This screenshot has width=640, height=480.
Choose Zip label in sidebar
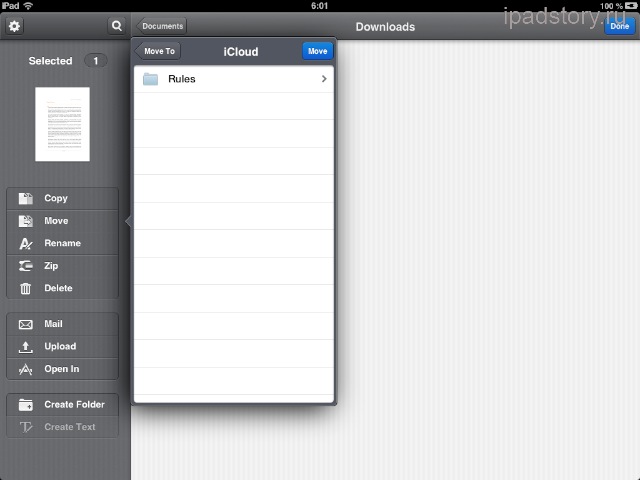(x=51, y=266)
